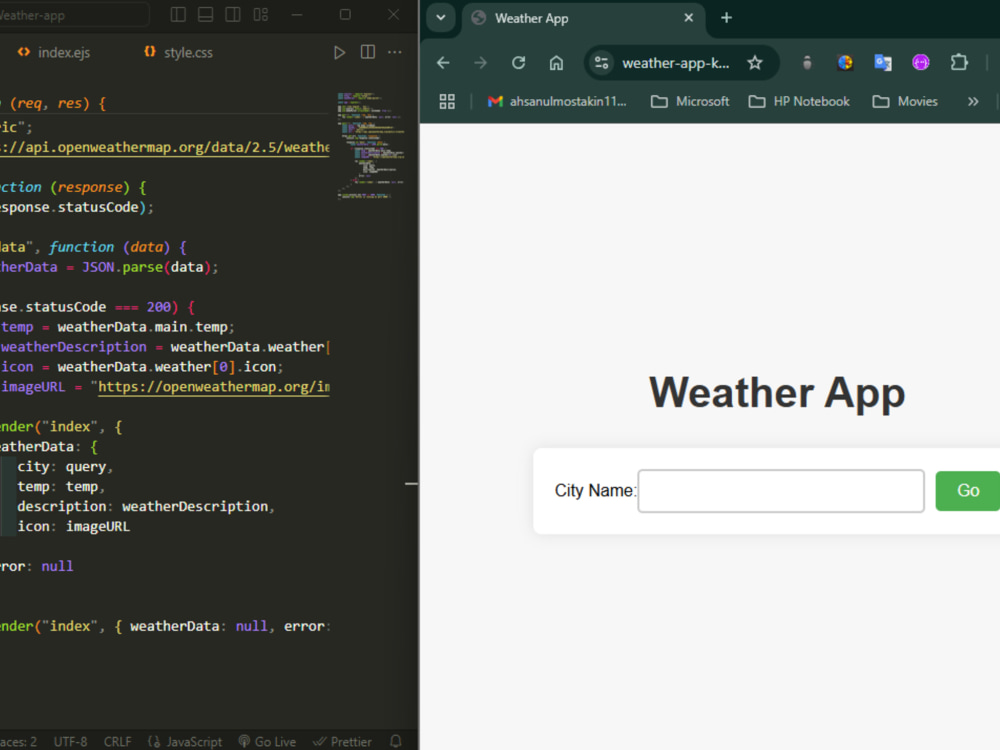Show more bookmarks with the chevron
Screen dimensions: 1000x750
click(973, 101)
